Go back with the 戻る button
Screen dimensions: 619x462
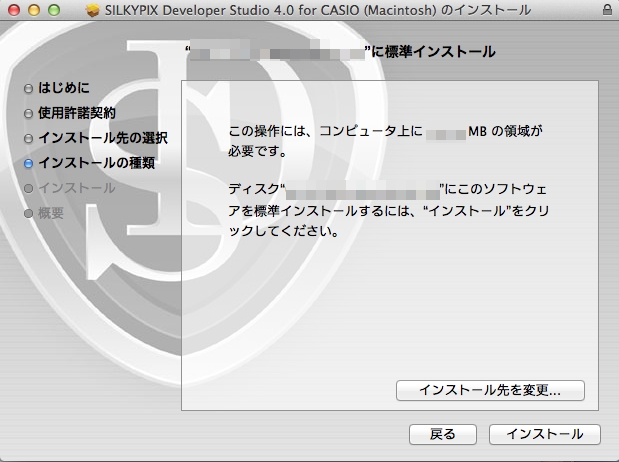click(443, 434)
